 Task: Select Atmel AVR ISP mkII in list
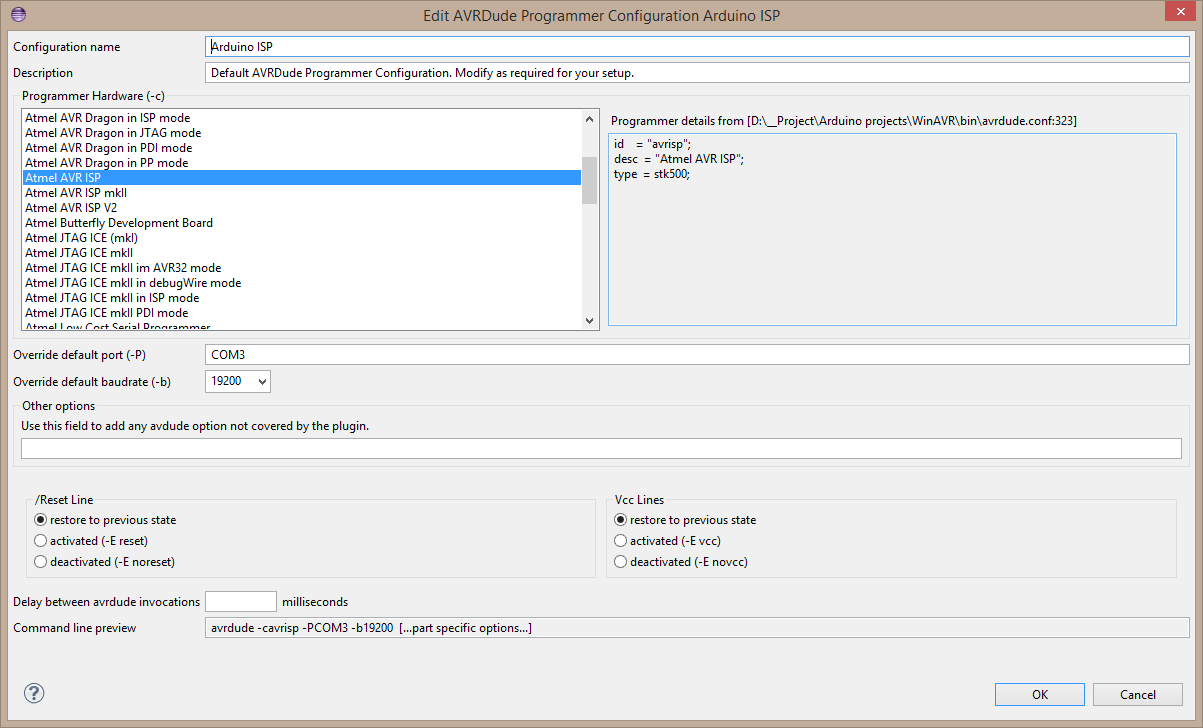pyautogui.click(x=76, y=193)
